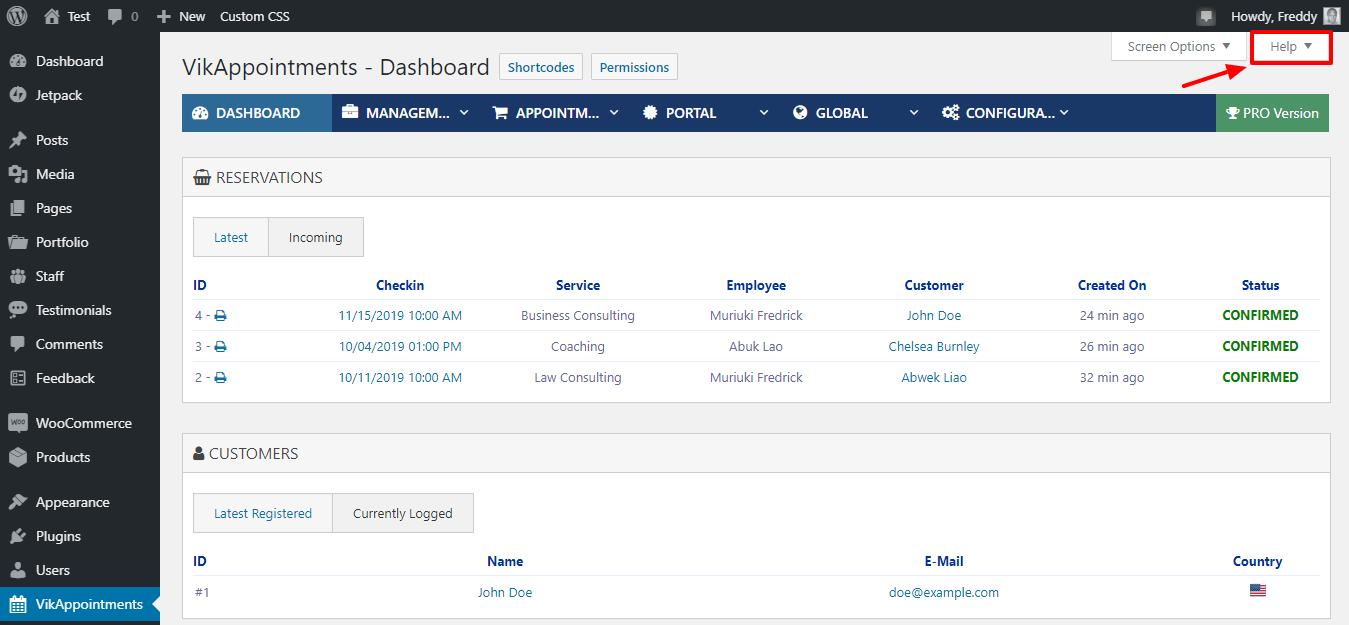
Task: Click the WooCommerce icon in sidebar
Action: coord(18,423)
